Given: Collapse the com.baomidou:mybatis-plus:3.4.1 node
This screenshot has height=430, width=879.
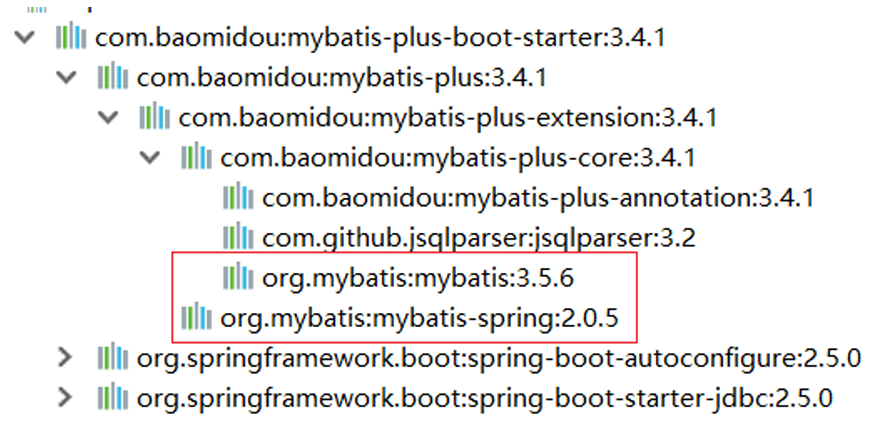Looking at the screenshot, I should (67, 78).
